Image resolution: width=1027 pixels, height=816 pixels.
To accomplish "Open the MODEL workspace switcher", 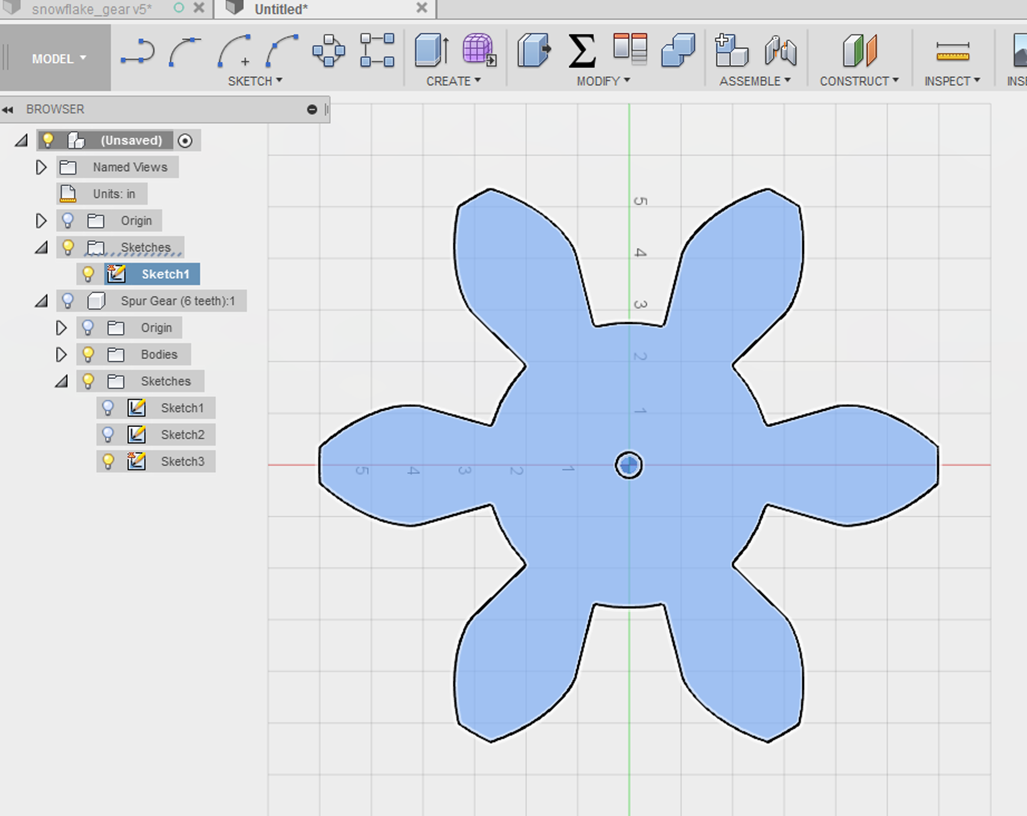I will (55, 58).
